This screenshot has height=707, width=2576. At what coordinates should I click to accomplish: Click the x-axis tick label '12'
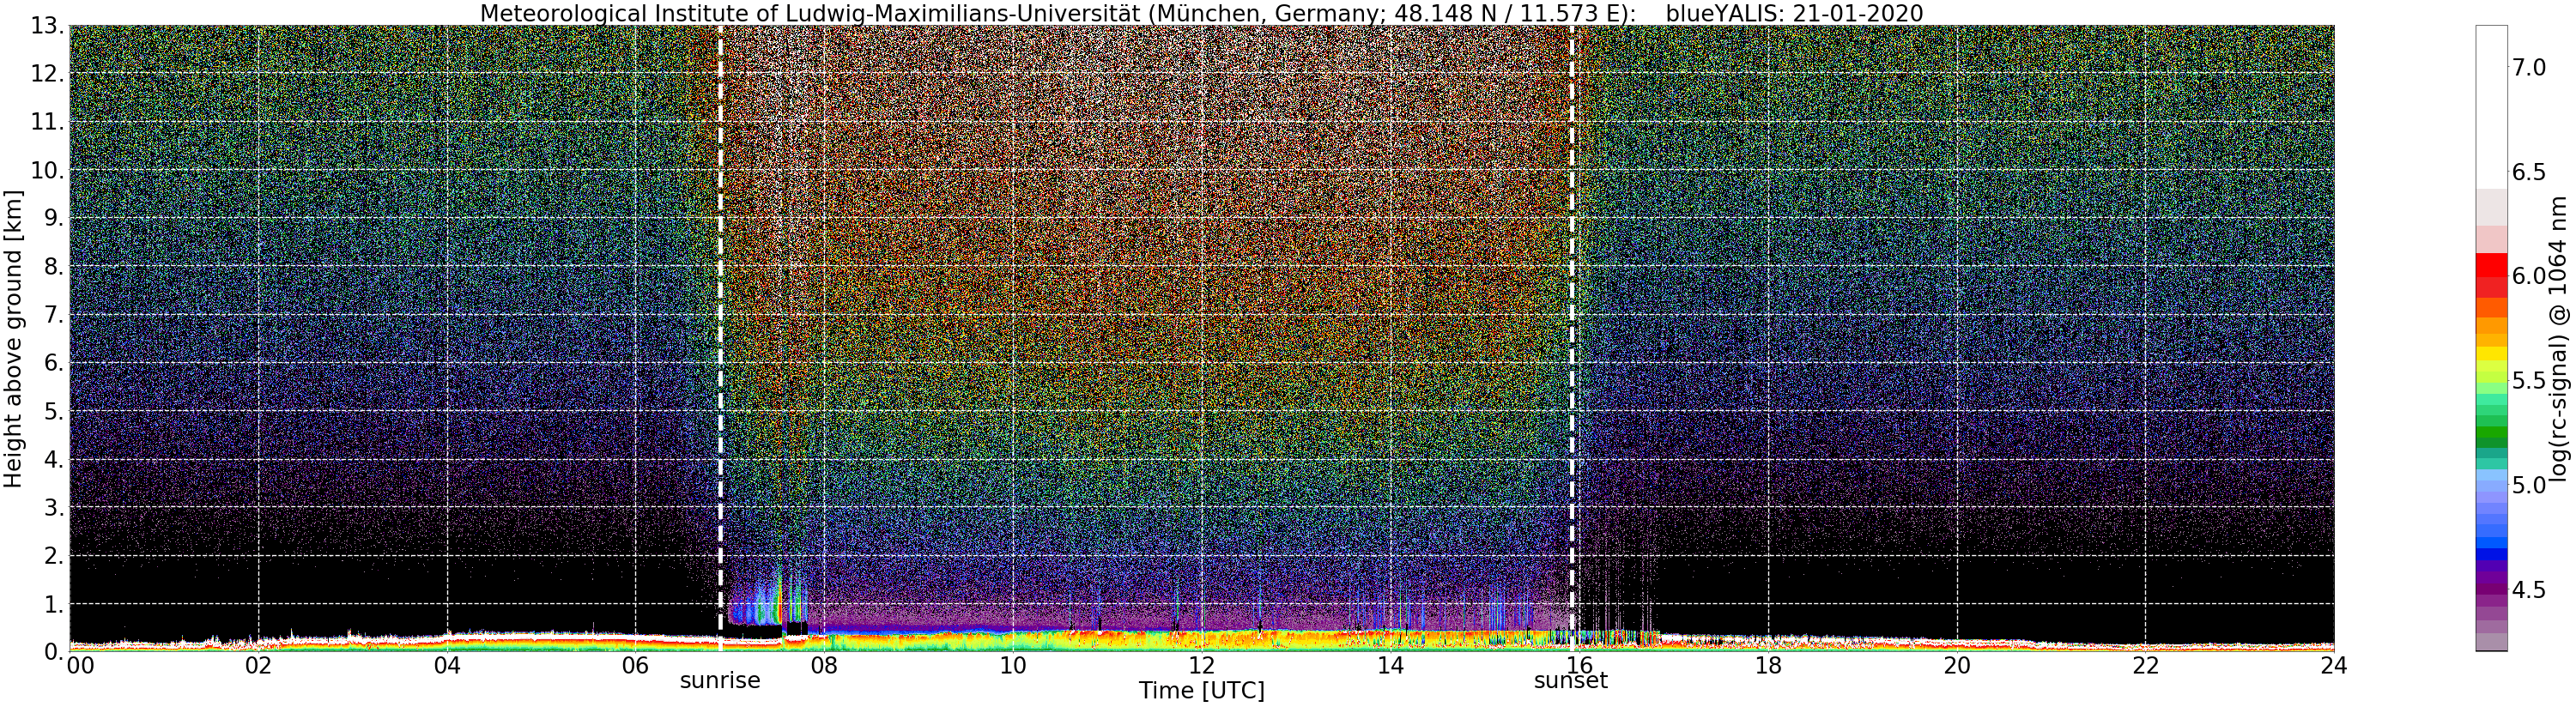pyautogui.click(x=1201, y=666)
